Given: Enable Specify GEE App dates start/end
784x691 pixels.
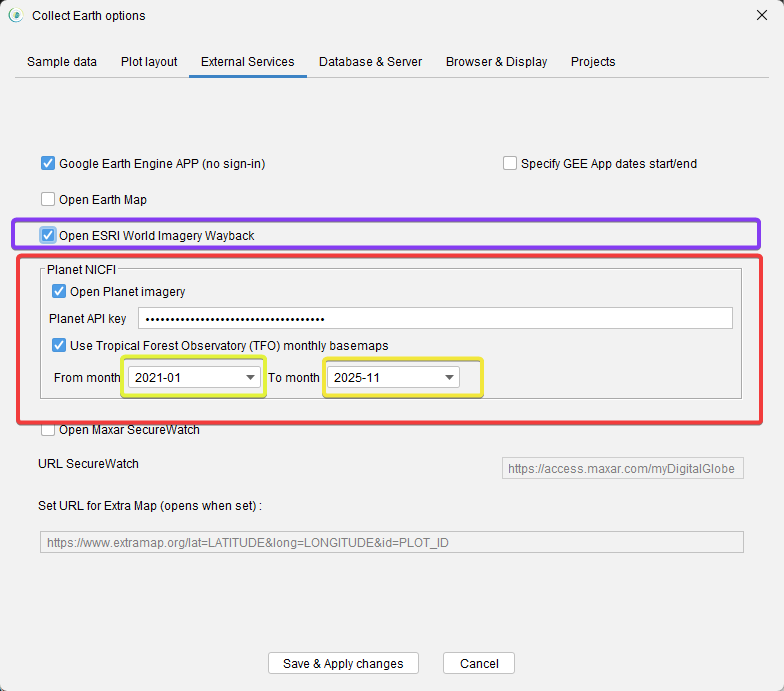Looking at the screenshot, I should [510, 163].
